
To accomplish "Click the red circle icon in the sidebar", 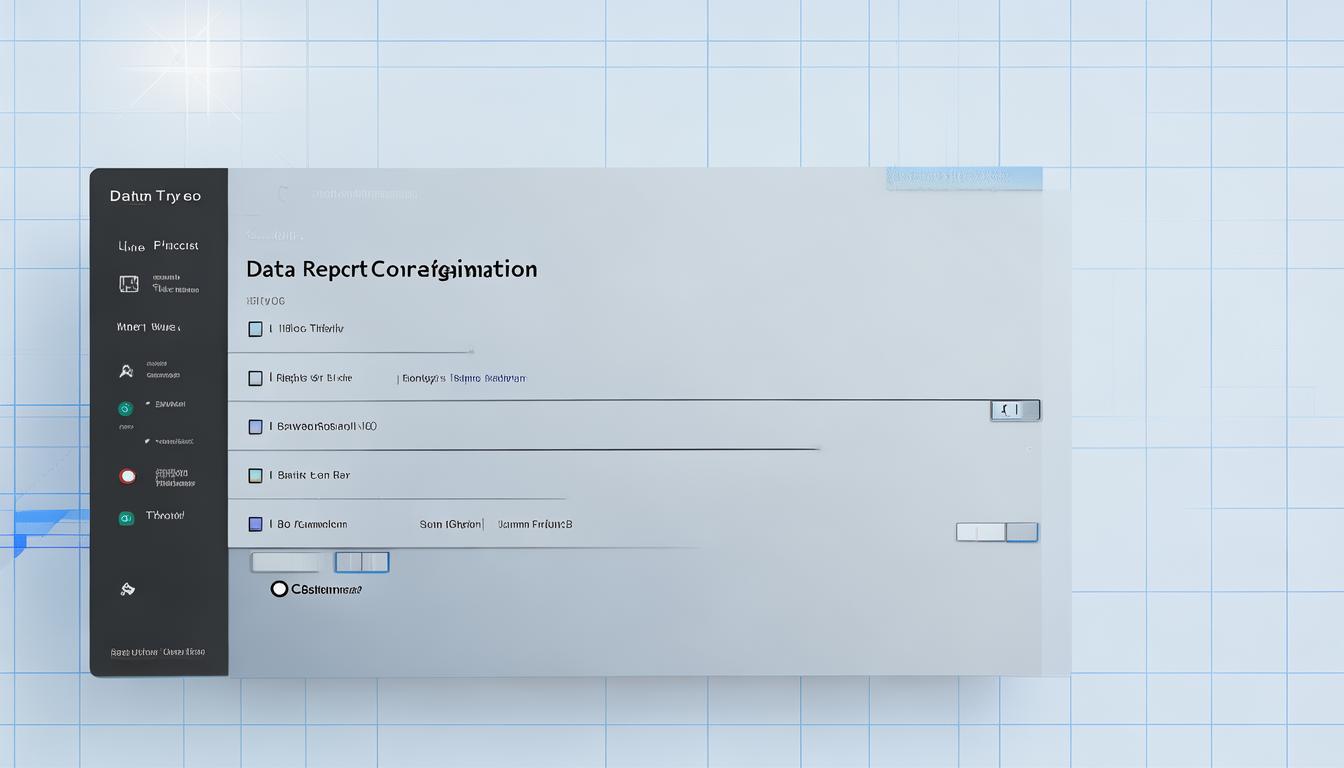I will pos(127,476).
